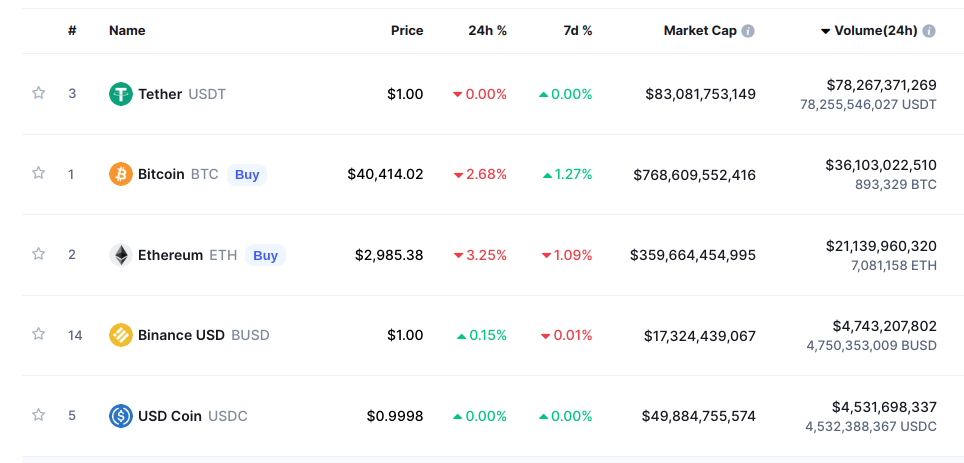This screenshot has height=463, width=964.
Task: Open the Market Cap info tooltip icon
Action: click(748, 31)
